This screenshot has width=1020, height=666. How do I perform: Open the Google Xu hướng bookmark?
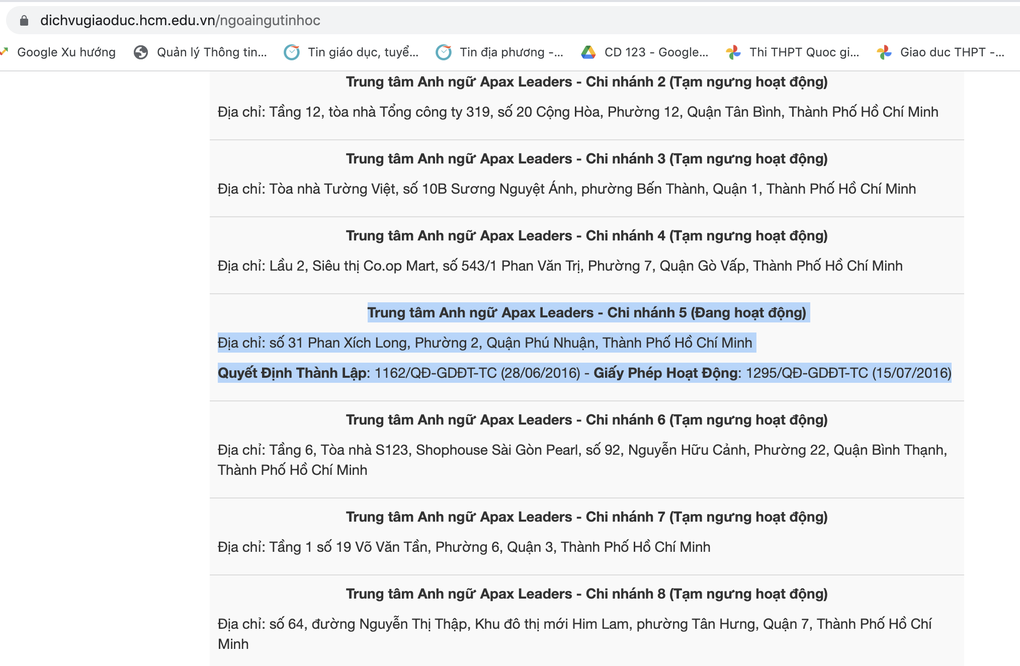coord(58,52)
